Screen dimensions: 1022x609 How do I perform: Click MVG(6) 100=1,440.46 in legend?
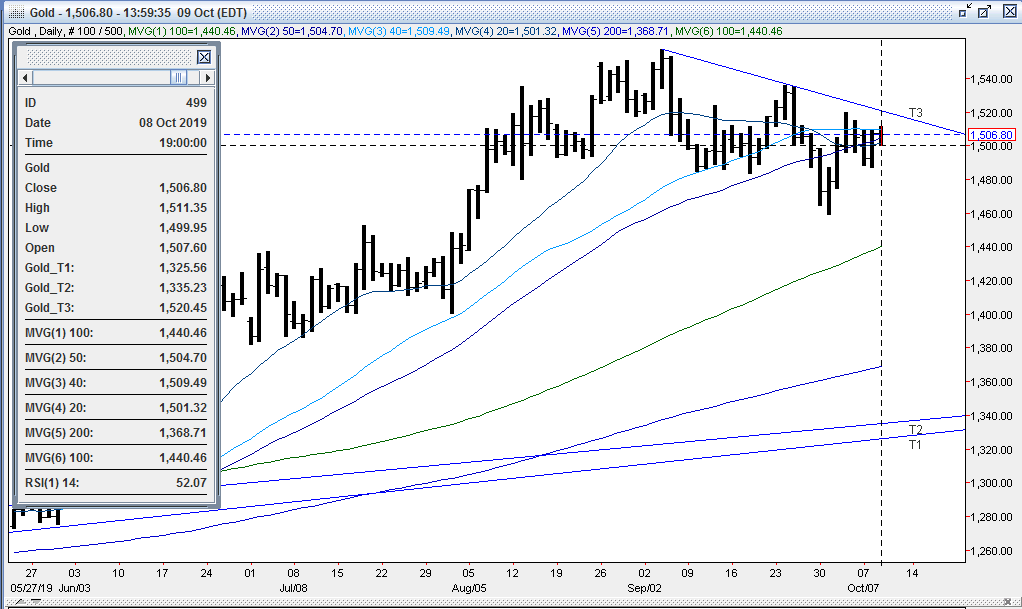[x=728, y=31]
